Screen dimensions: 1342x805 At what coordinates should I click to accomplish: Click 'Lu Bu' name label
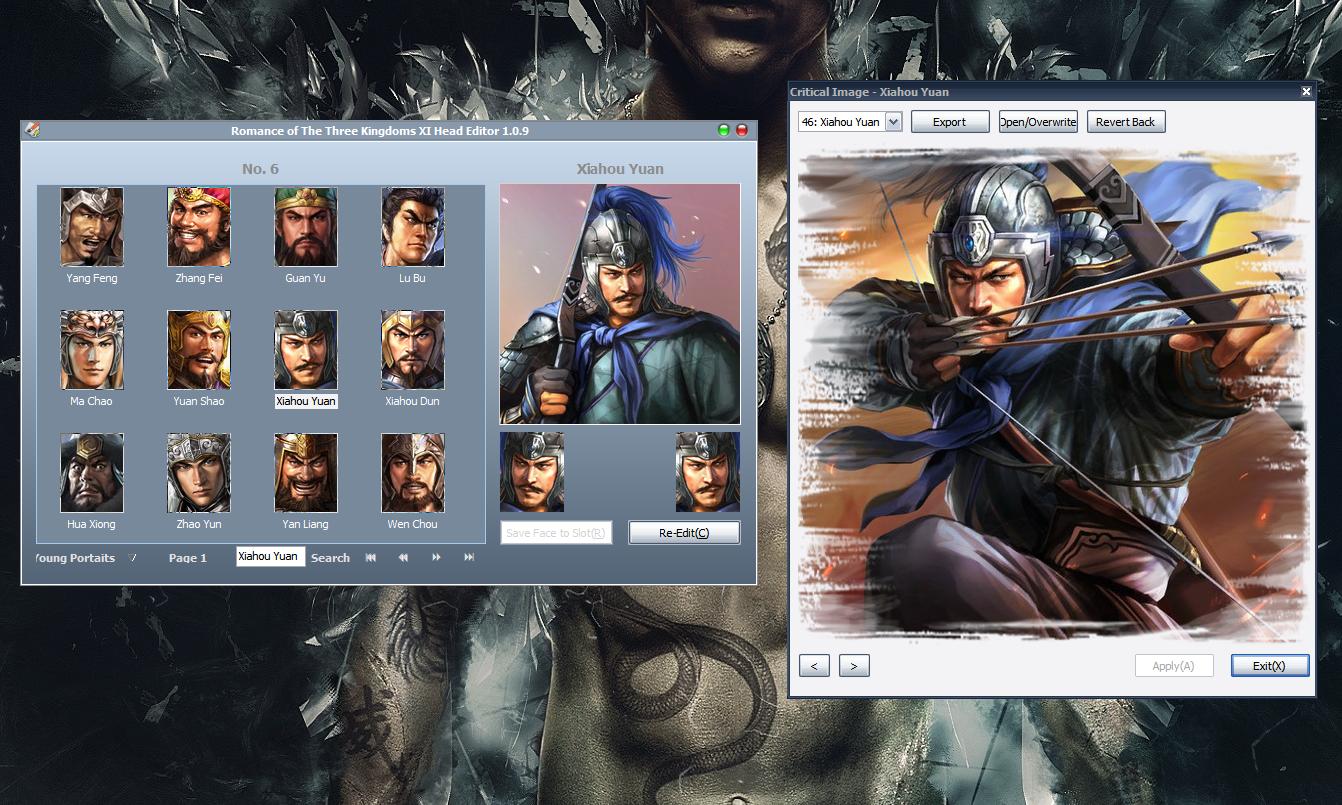pyautogui.click(x=412, y=278)
